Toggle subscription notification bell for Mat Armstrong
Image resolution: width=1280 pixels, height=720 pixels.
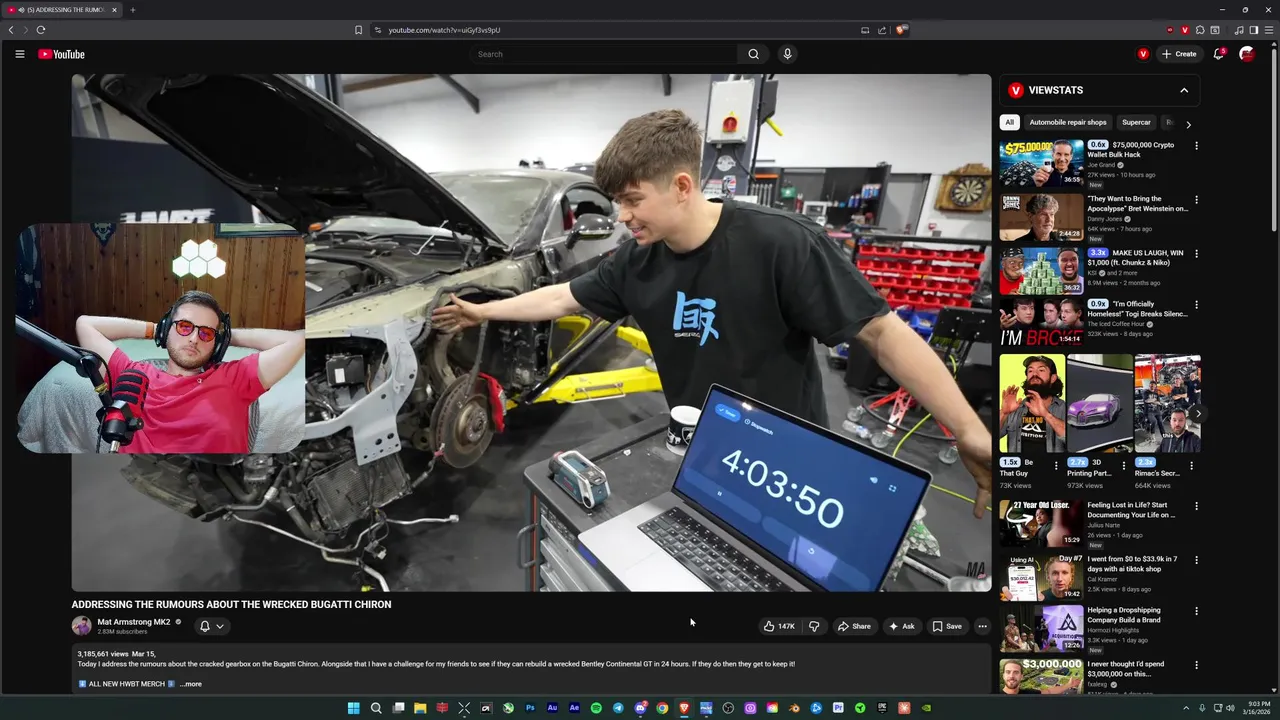click(211, 626)
